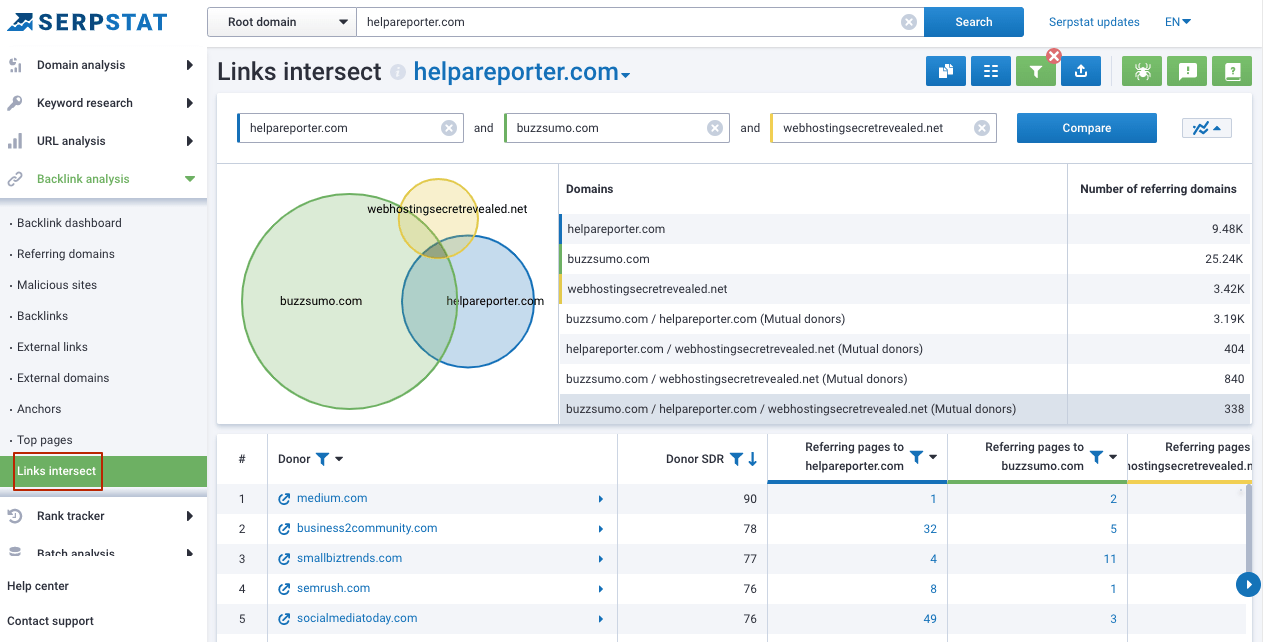This screenshot has width=1263, height=642.
Task: Open Referring domains menu item
Action: [66, 254]
